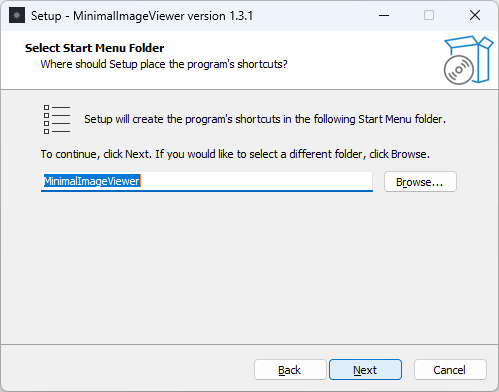Click the blank panel area below the field
499x392 pixels.
pos(249,267)
